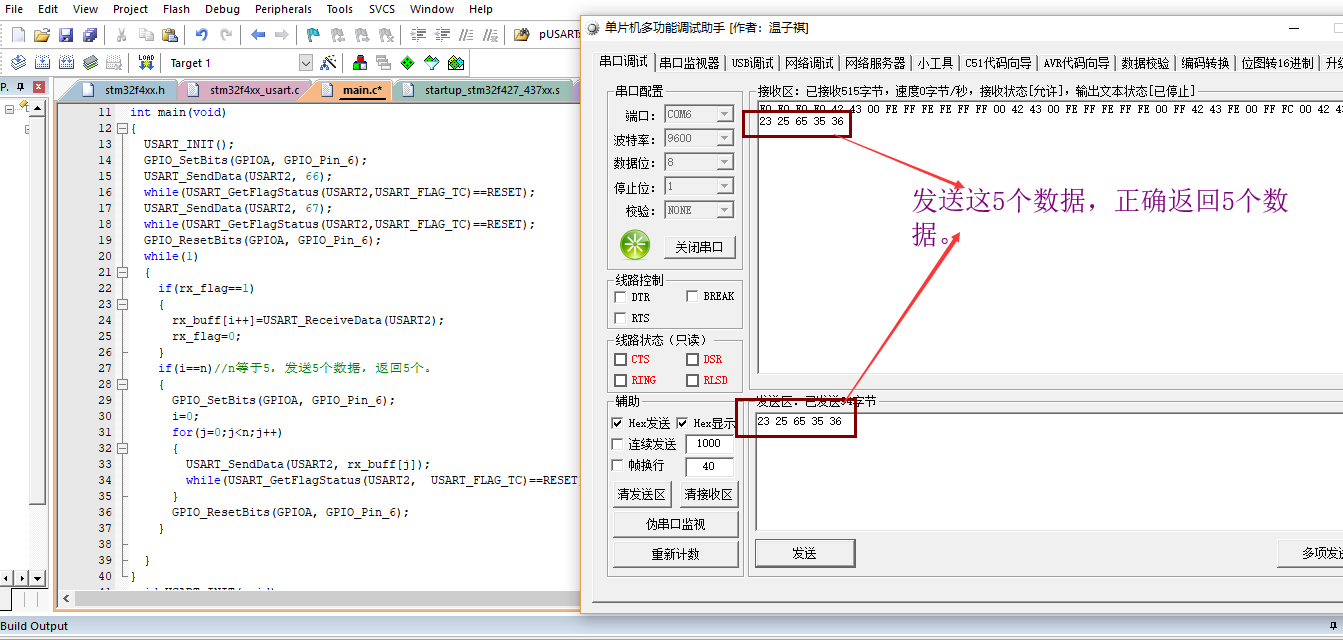Click the CTS status box

620,359
